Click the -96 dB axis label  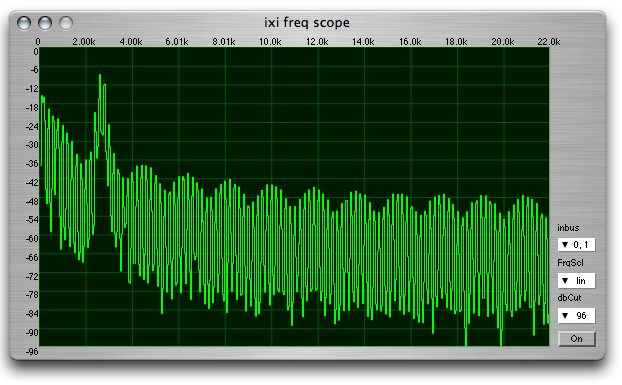pyautogui.click(x=32, y=351)
